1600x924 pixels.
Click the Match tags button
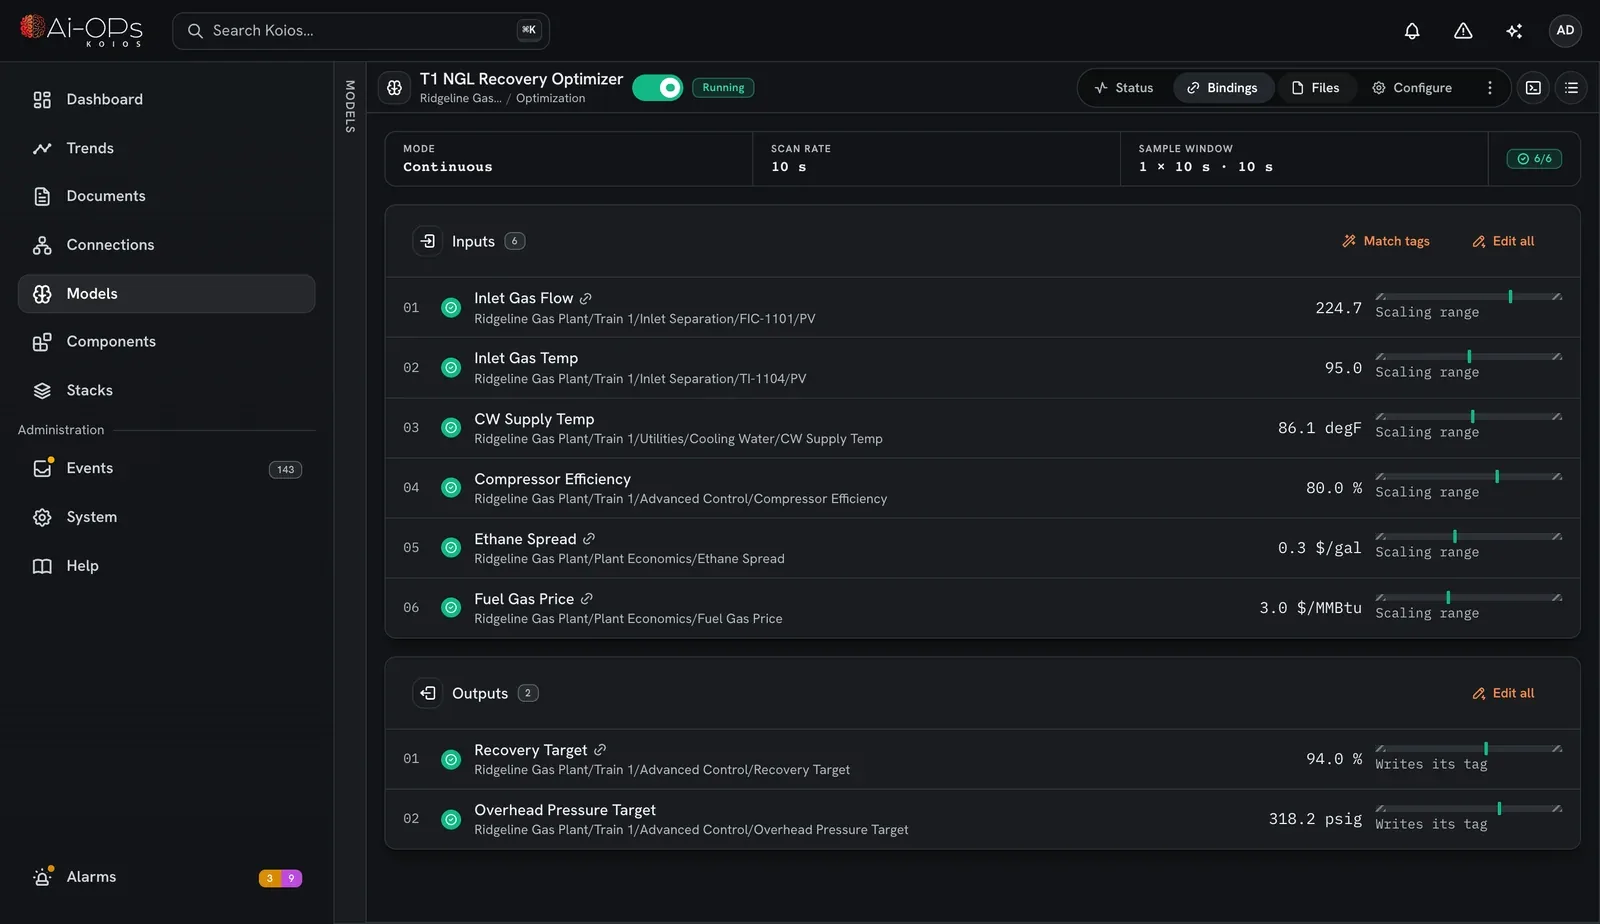pyautogui.click(x=1386, y=241)
